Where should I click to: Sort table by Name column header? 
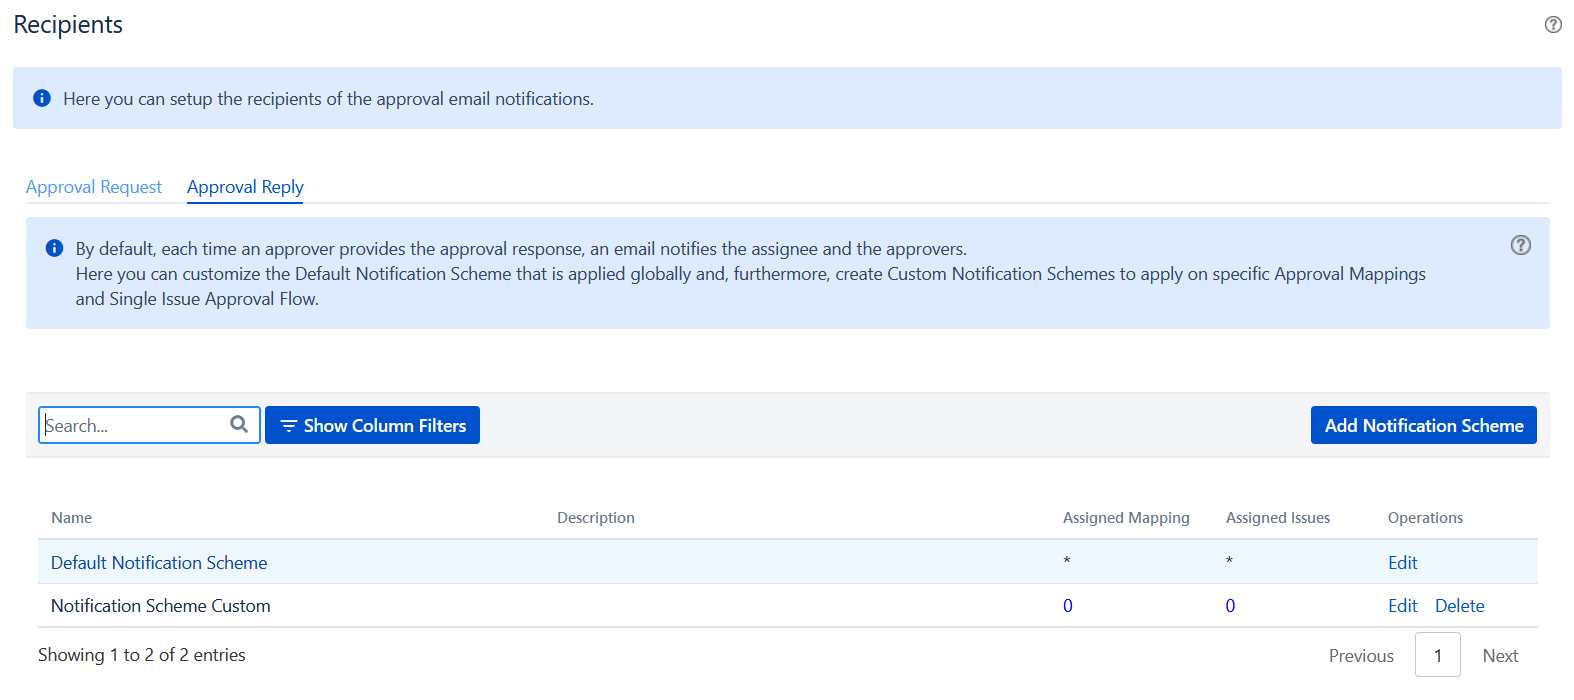click(x=72, y=518)
